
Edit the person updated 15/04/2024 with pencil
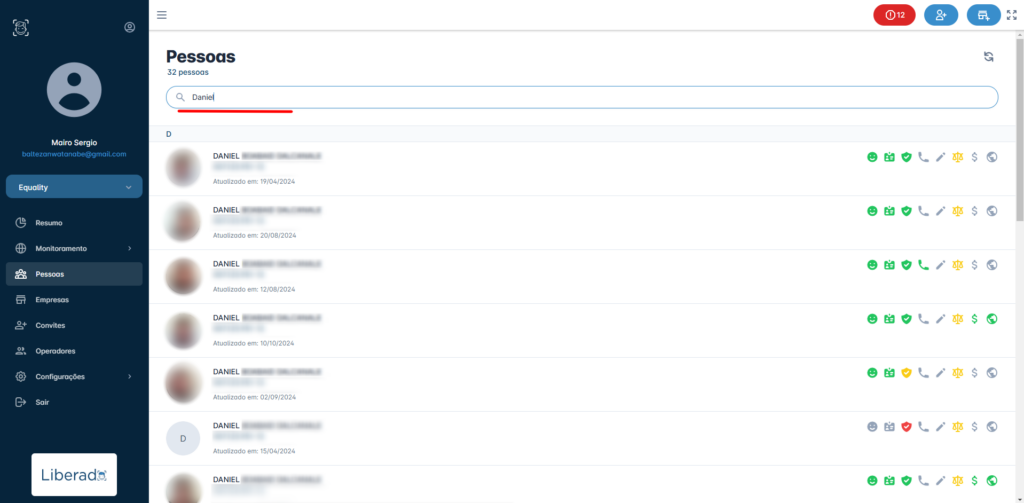pos(940,427)
